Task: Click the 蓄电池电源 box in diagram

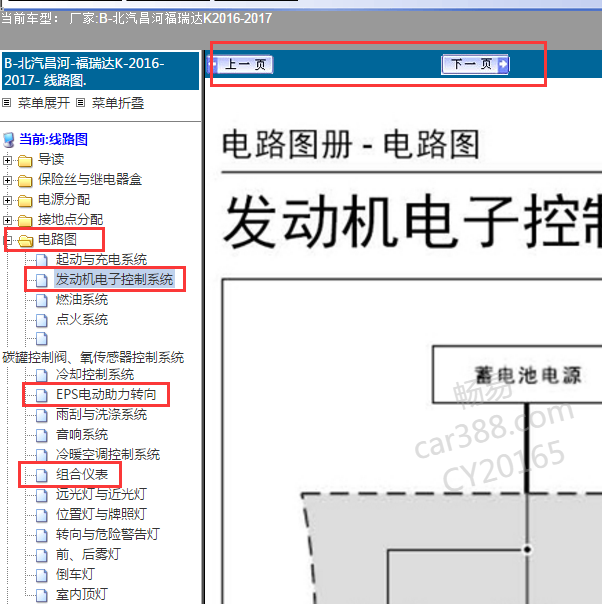Action: (x=517, y=375)
